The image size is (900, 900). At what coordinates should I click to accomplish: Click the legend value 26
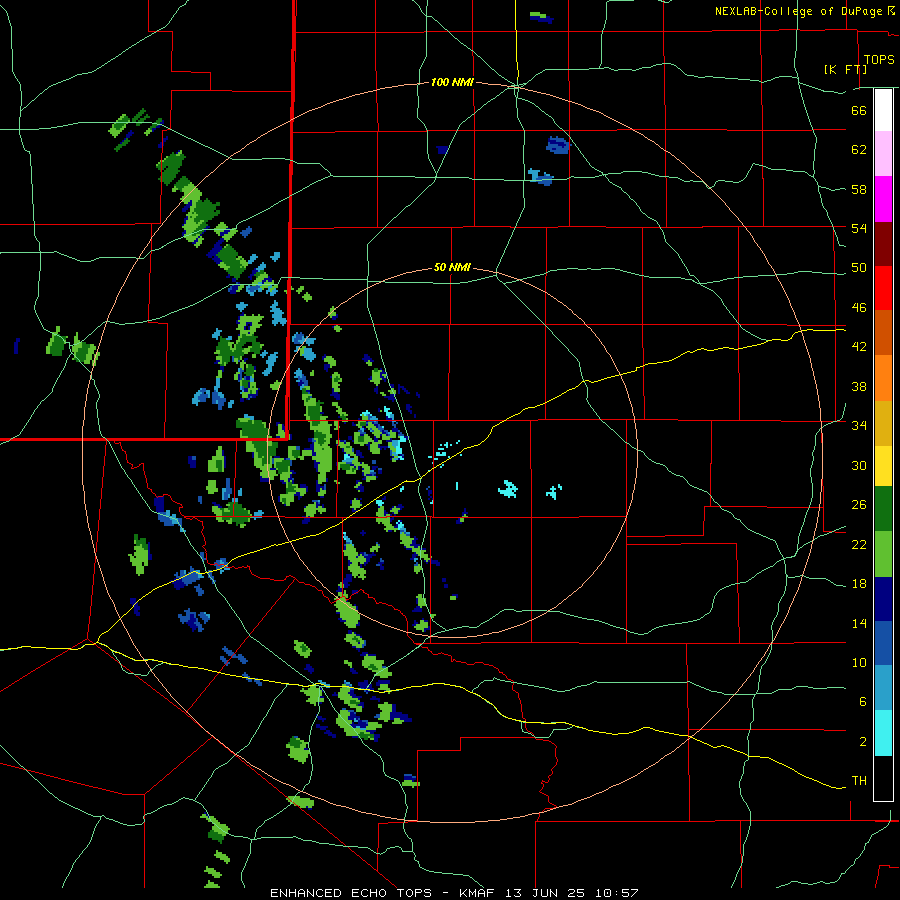(859, 505)
